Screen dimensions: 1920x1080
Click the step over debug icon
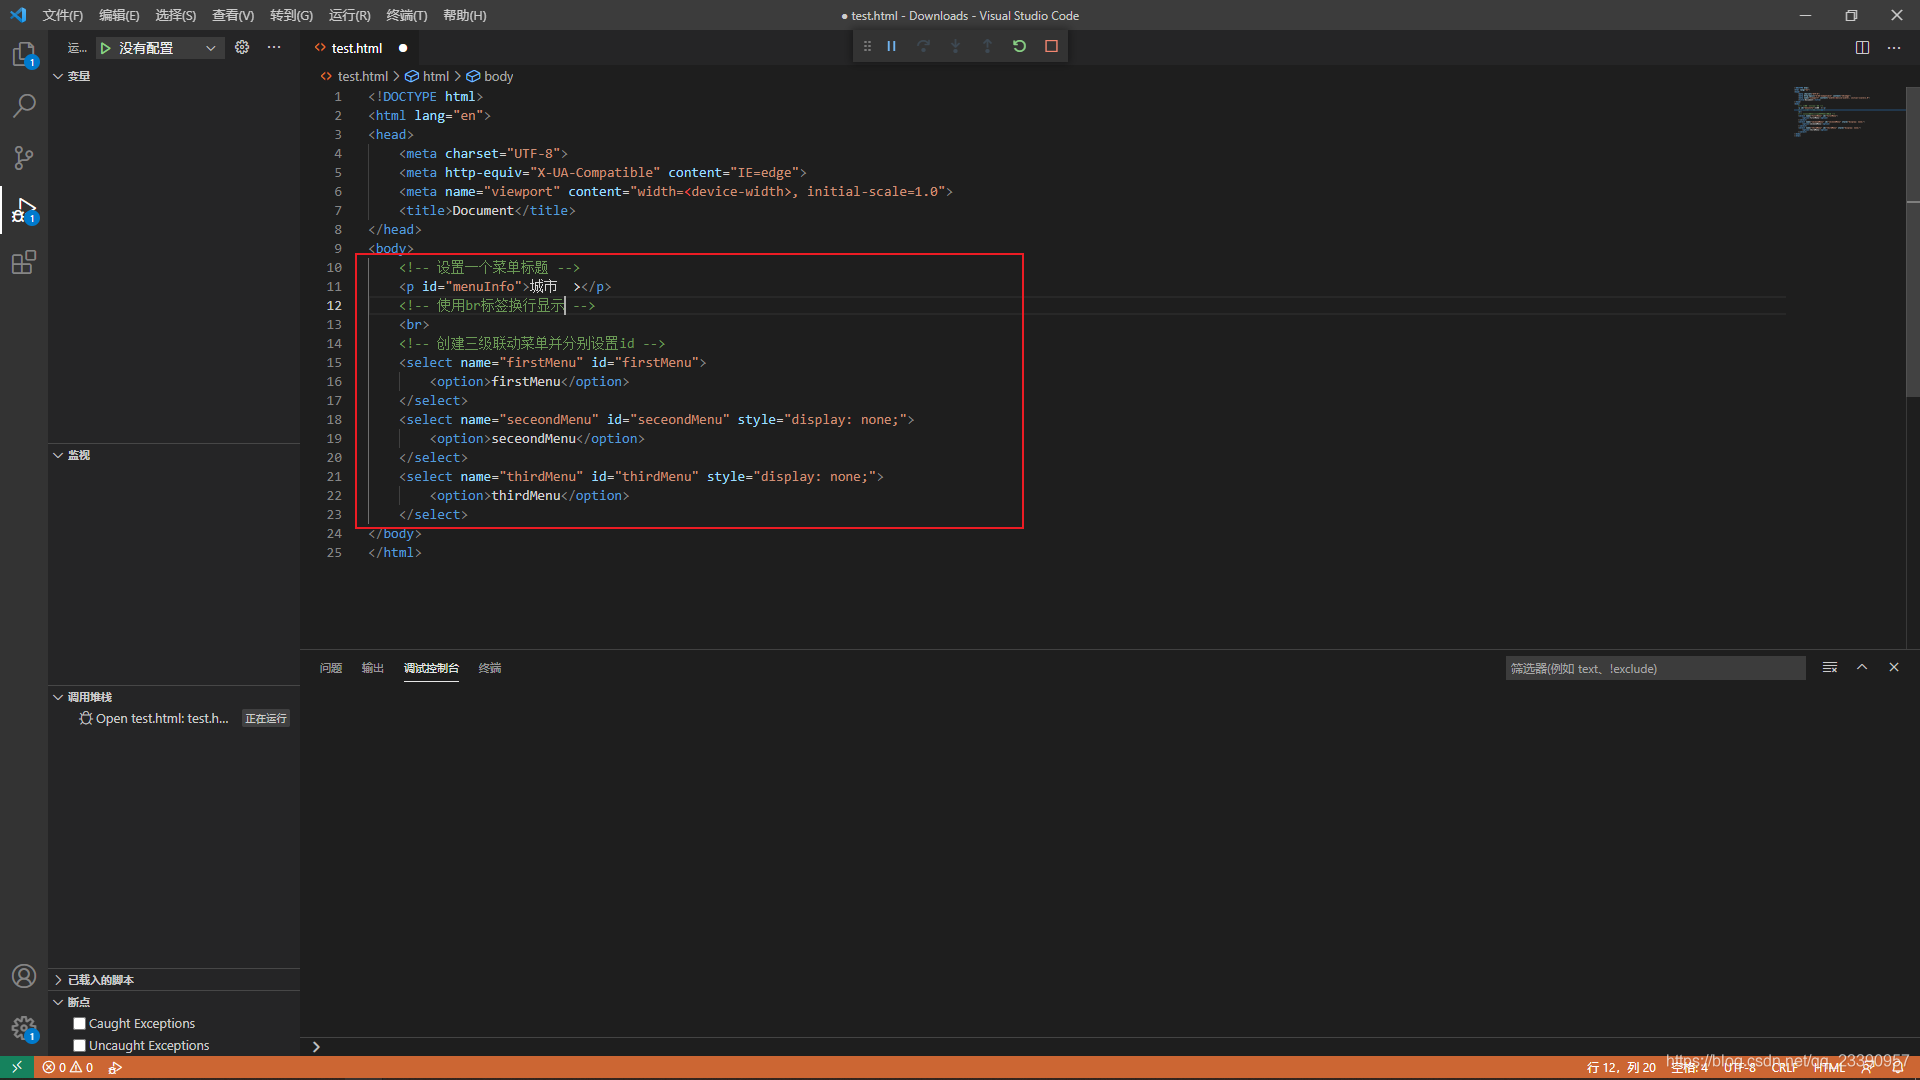pos(923,46)
